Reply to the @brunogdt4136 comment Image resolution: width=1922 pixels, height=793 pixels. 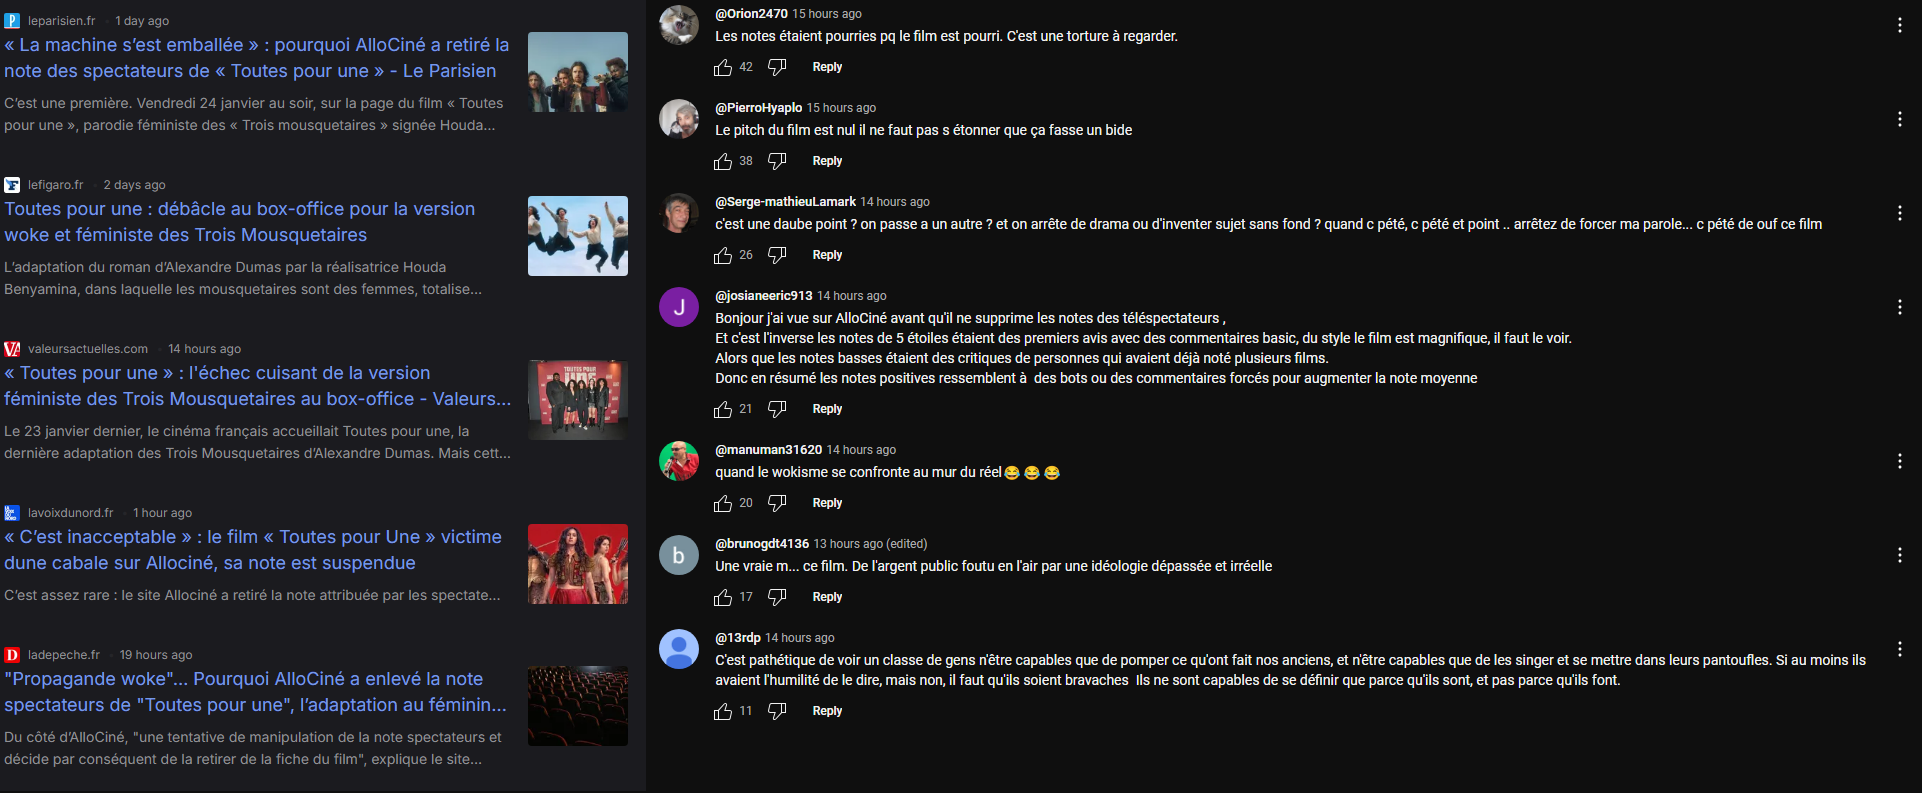pos(827,597)
